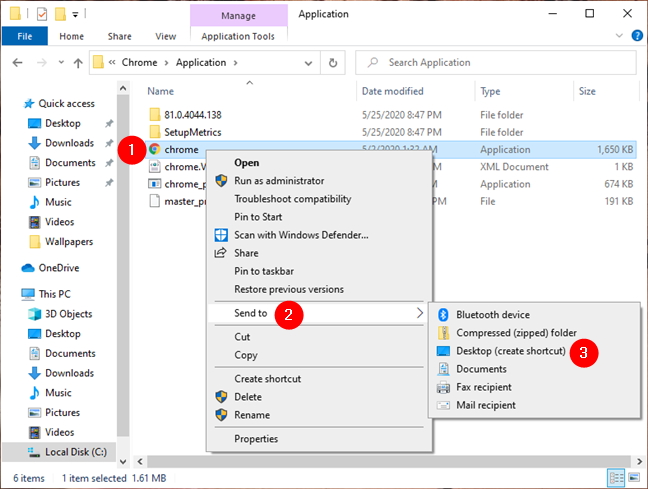Click the SetupMetrics folder icon

(x=155, y=132)
